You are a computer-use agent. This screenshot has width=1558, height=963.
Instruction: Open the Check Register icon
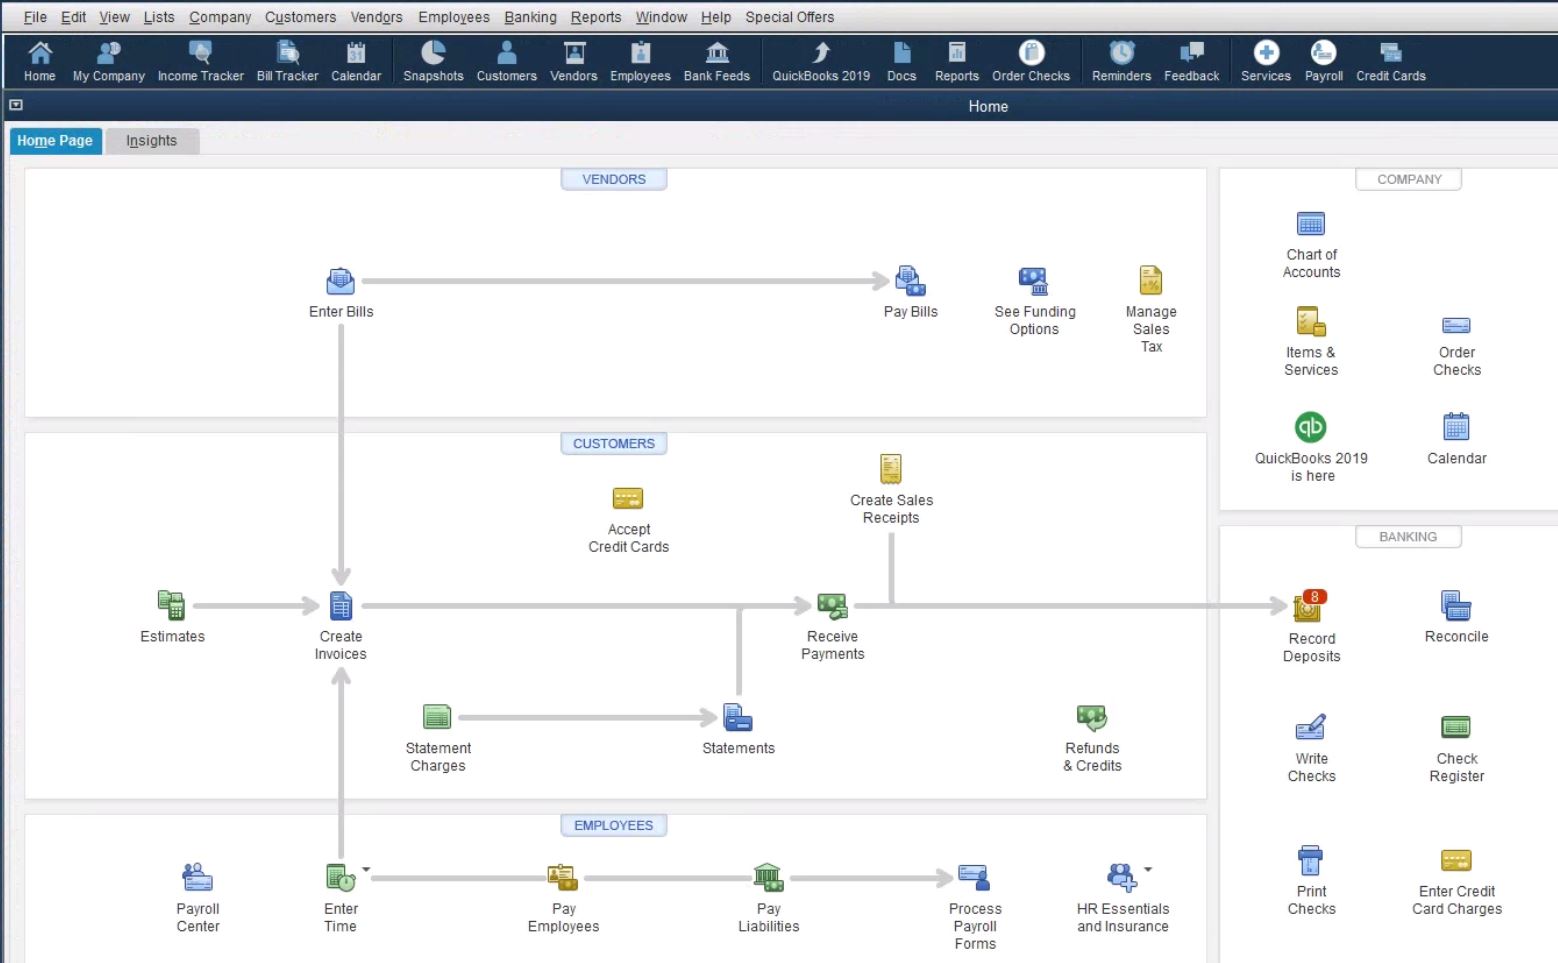pos(1456,727)
